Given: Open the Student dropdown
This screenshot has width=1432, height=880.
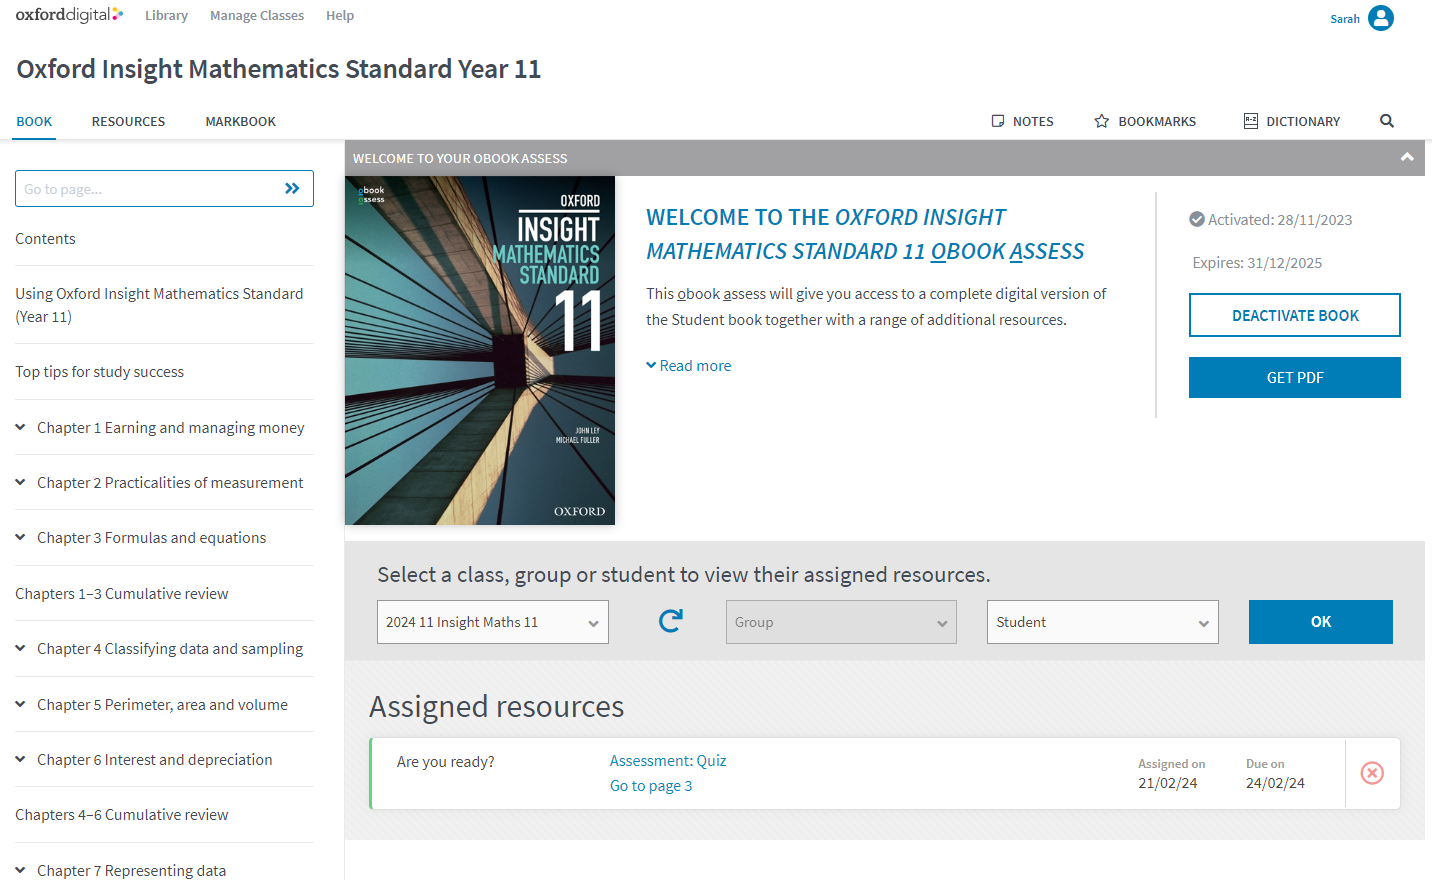Looking at the screenshot, I should [x=1103, y=622].
